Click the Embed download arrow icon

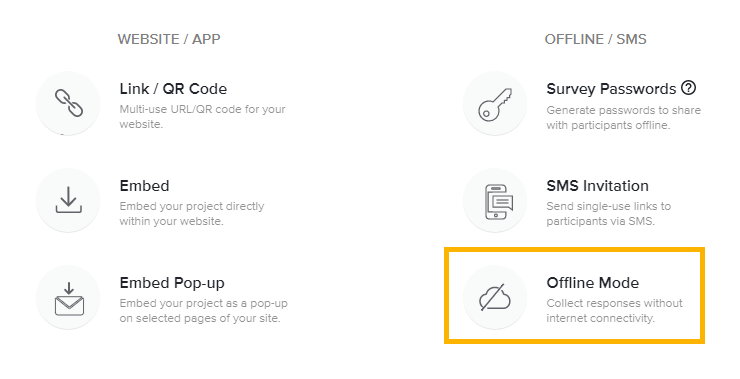(69, 200)
